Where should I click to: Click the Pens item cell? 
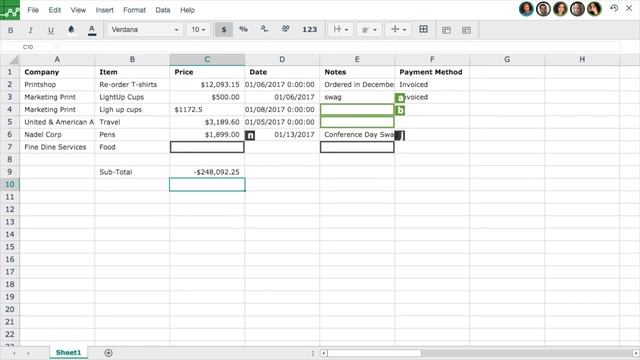[132, 134]
